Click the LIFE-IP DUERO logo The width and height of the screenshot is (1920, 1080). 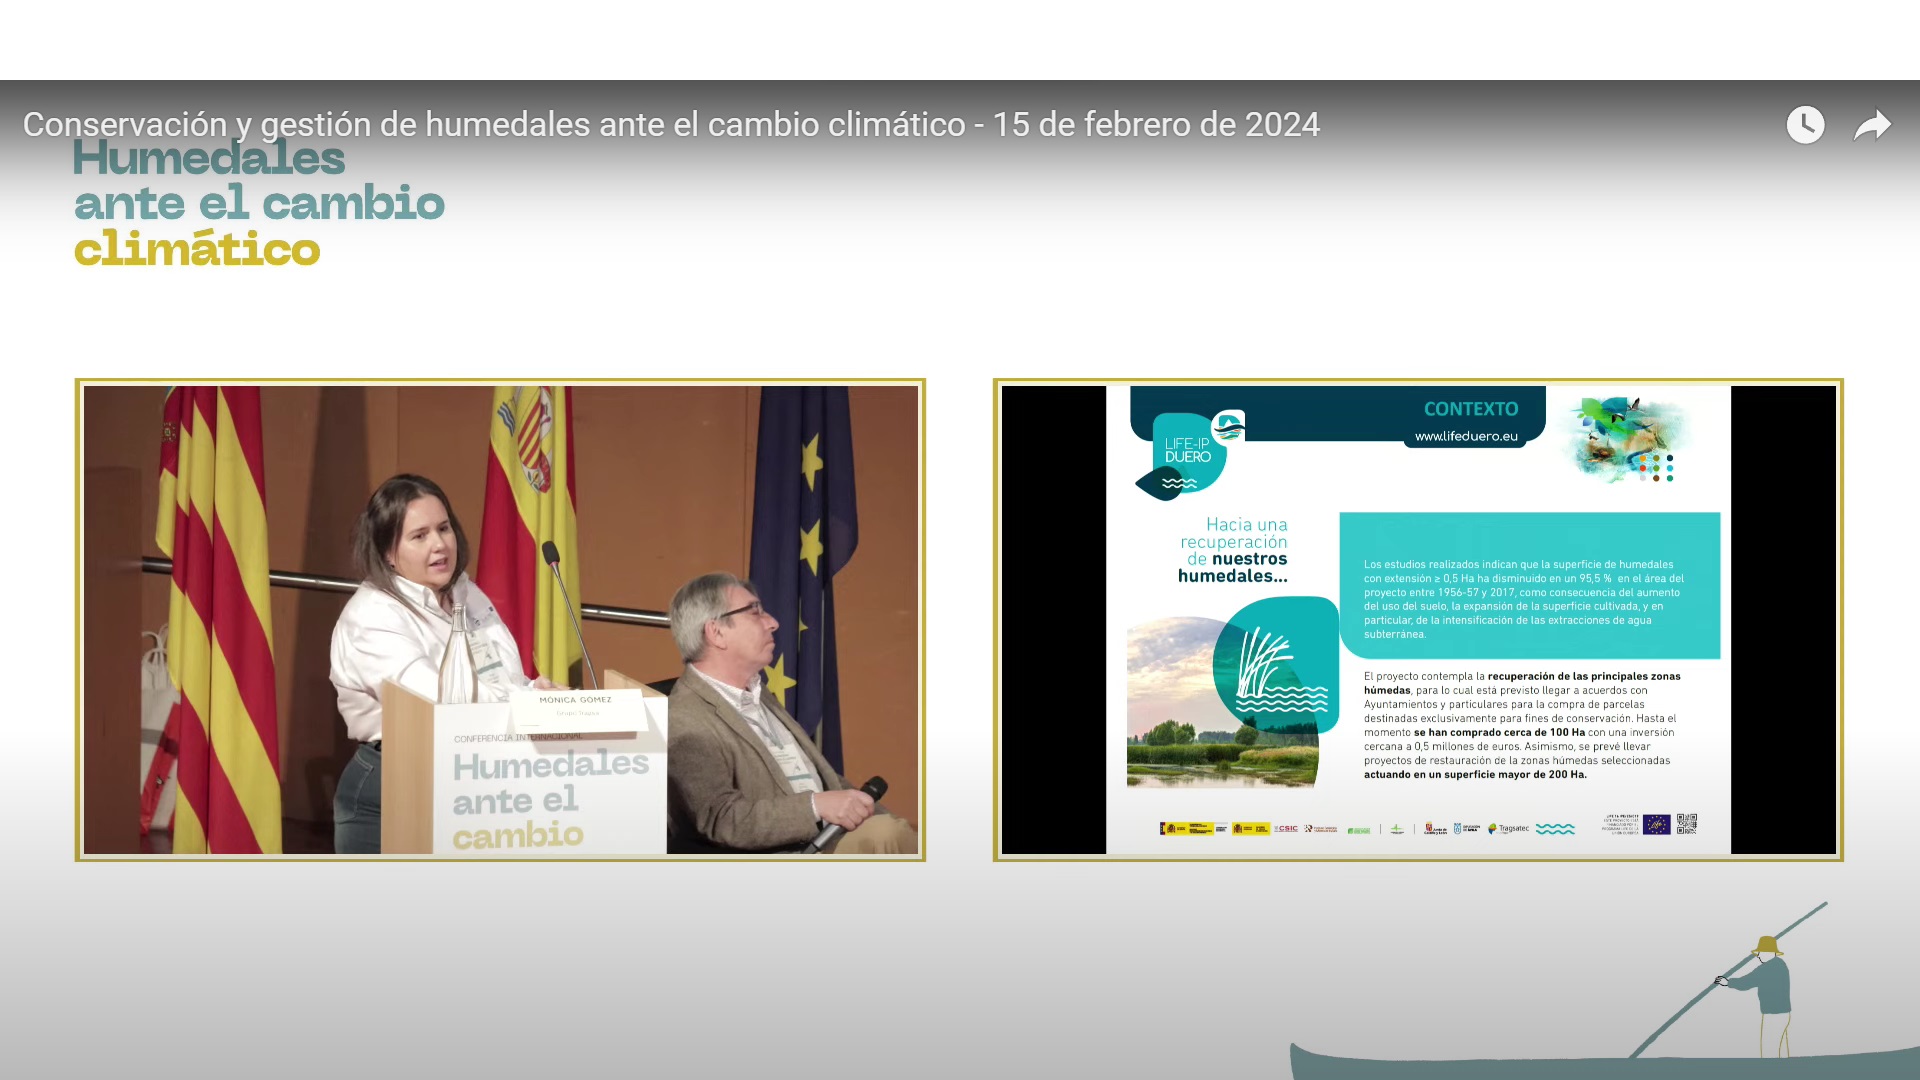click(1190, 455)
